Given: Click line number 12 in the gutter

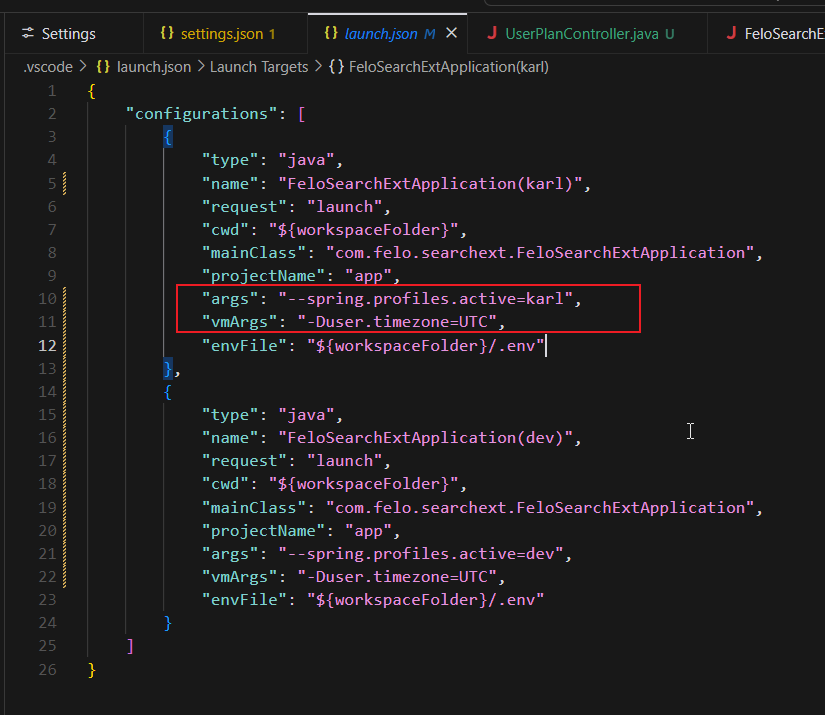Looking at the screenshot, I should pos(47,346).
